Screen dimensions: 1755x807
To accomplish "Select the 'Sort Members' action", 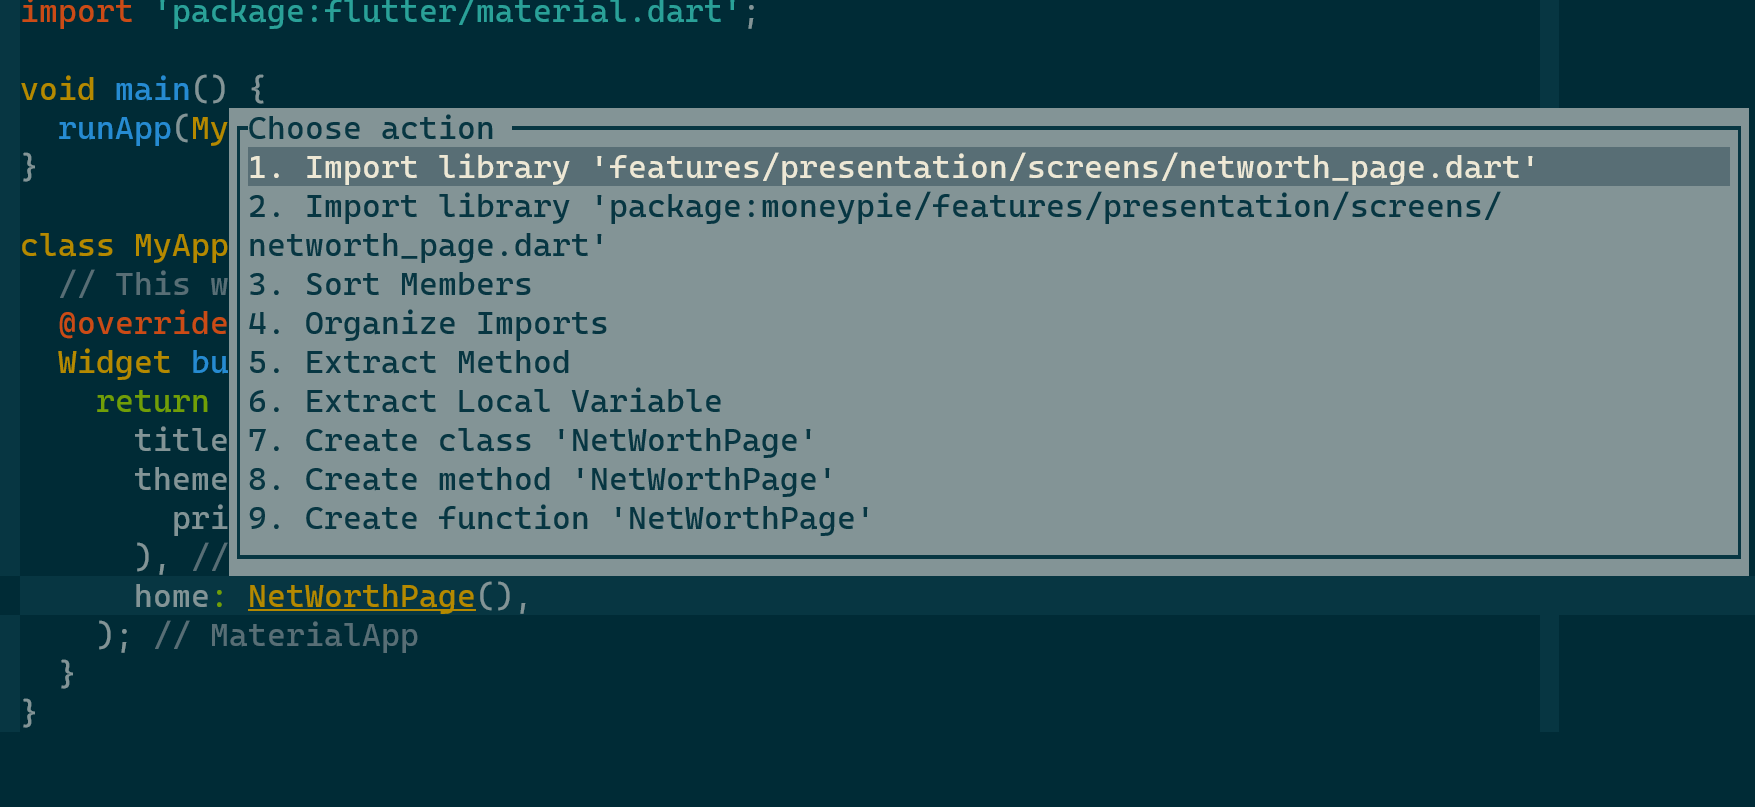I will (x=418, y=284).
